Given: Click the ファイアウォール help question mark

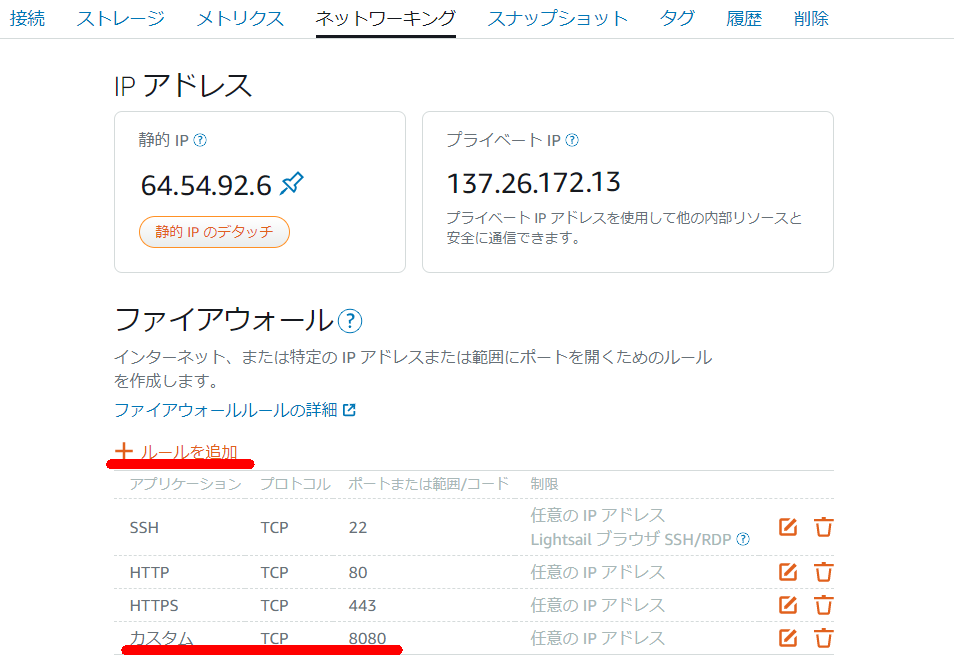Looking at the screenshot, I should click(x=349, y=321).
